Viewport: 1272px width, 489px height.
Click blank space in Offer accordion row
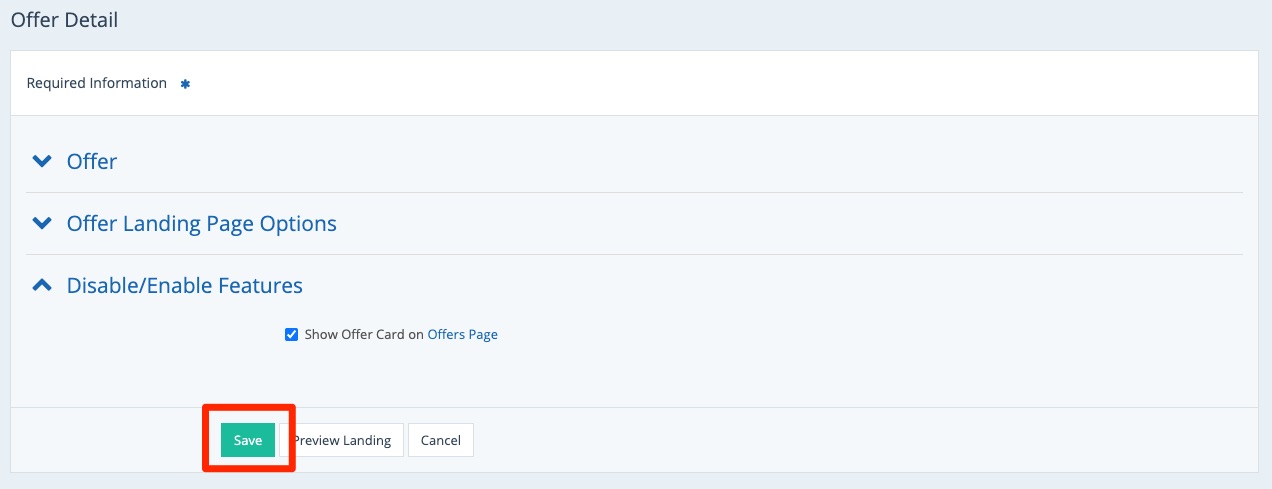[x=700, y=161]
